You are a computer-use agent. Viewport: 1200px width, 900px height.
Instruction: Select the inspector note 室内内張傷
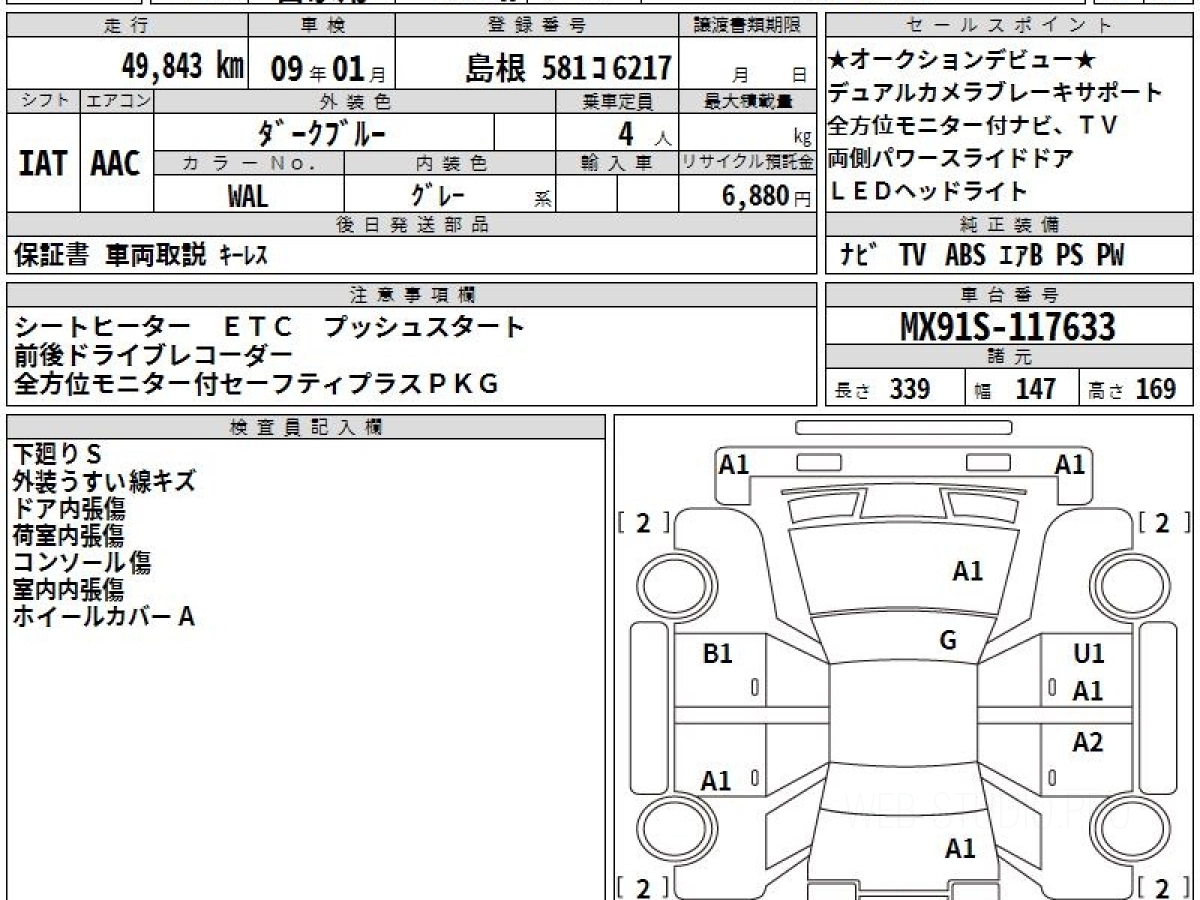[68, 589]
